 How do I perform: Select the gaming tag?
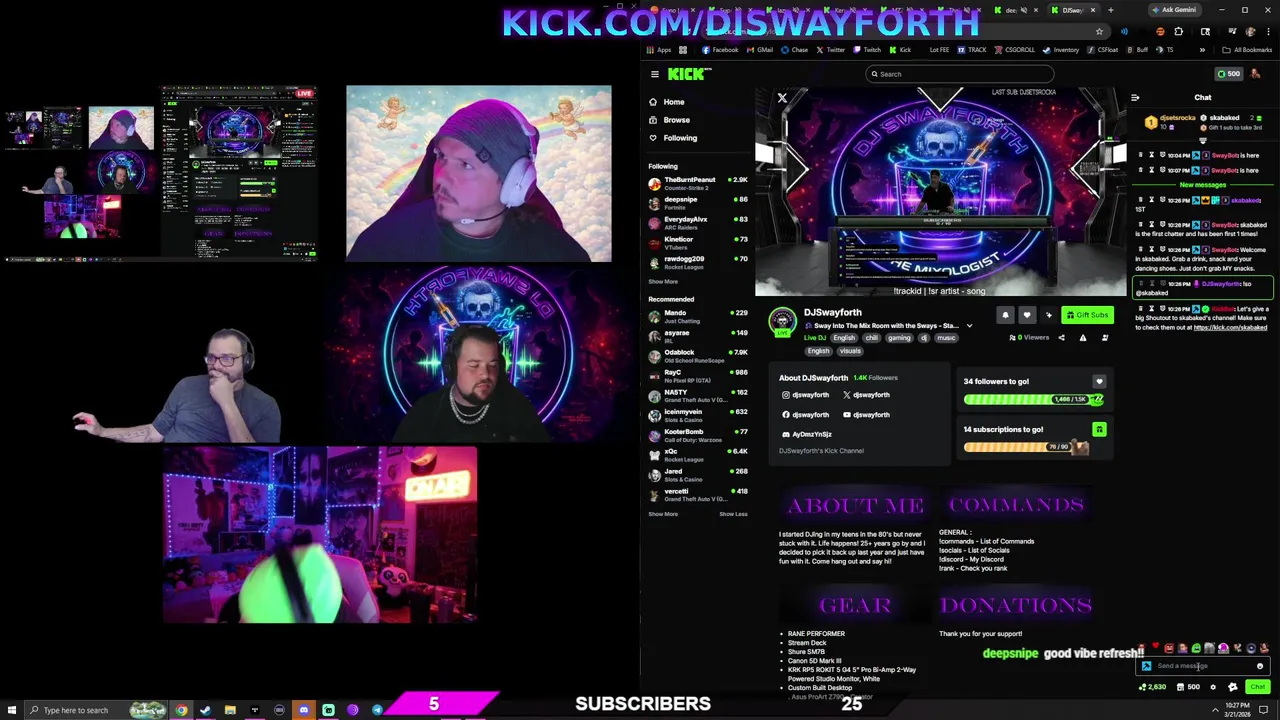coord(899,338)
